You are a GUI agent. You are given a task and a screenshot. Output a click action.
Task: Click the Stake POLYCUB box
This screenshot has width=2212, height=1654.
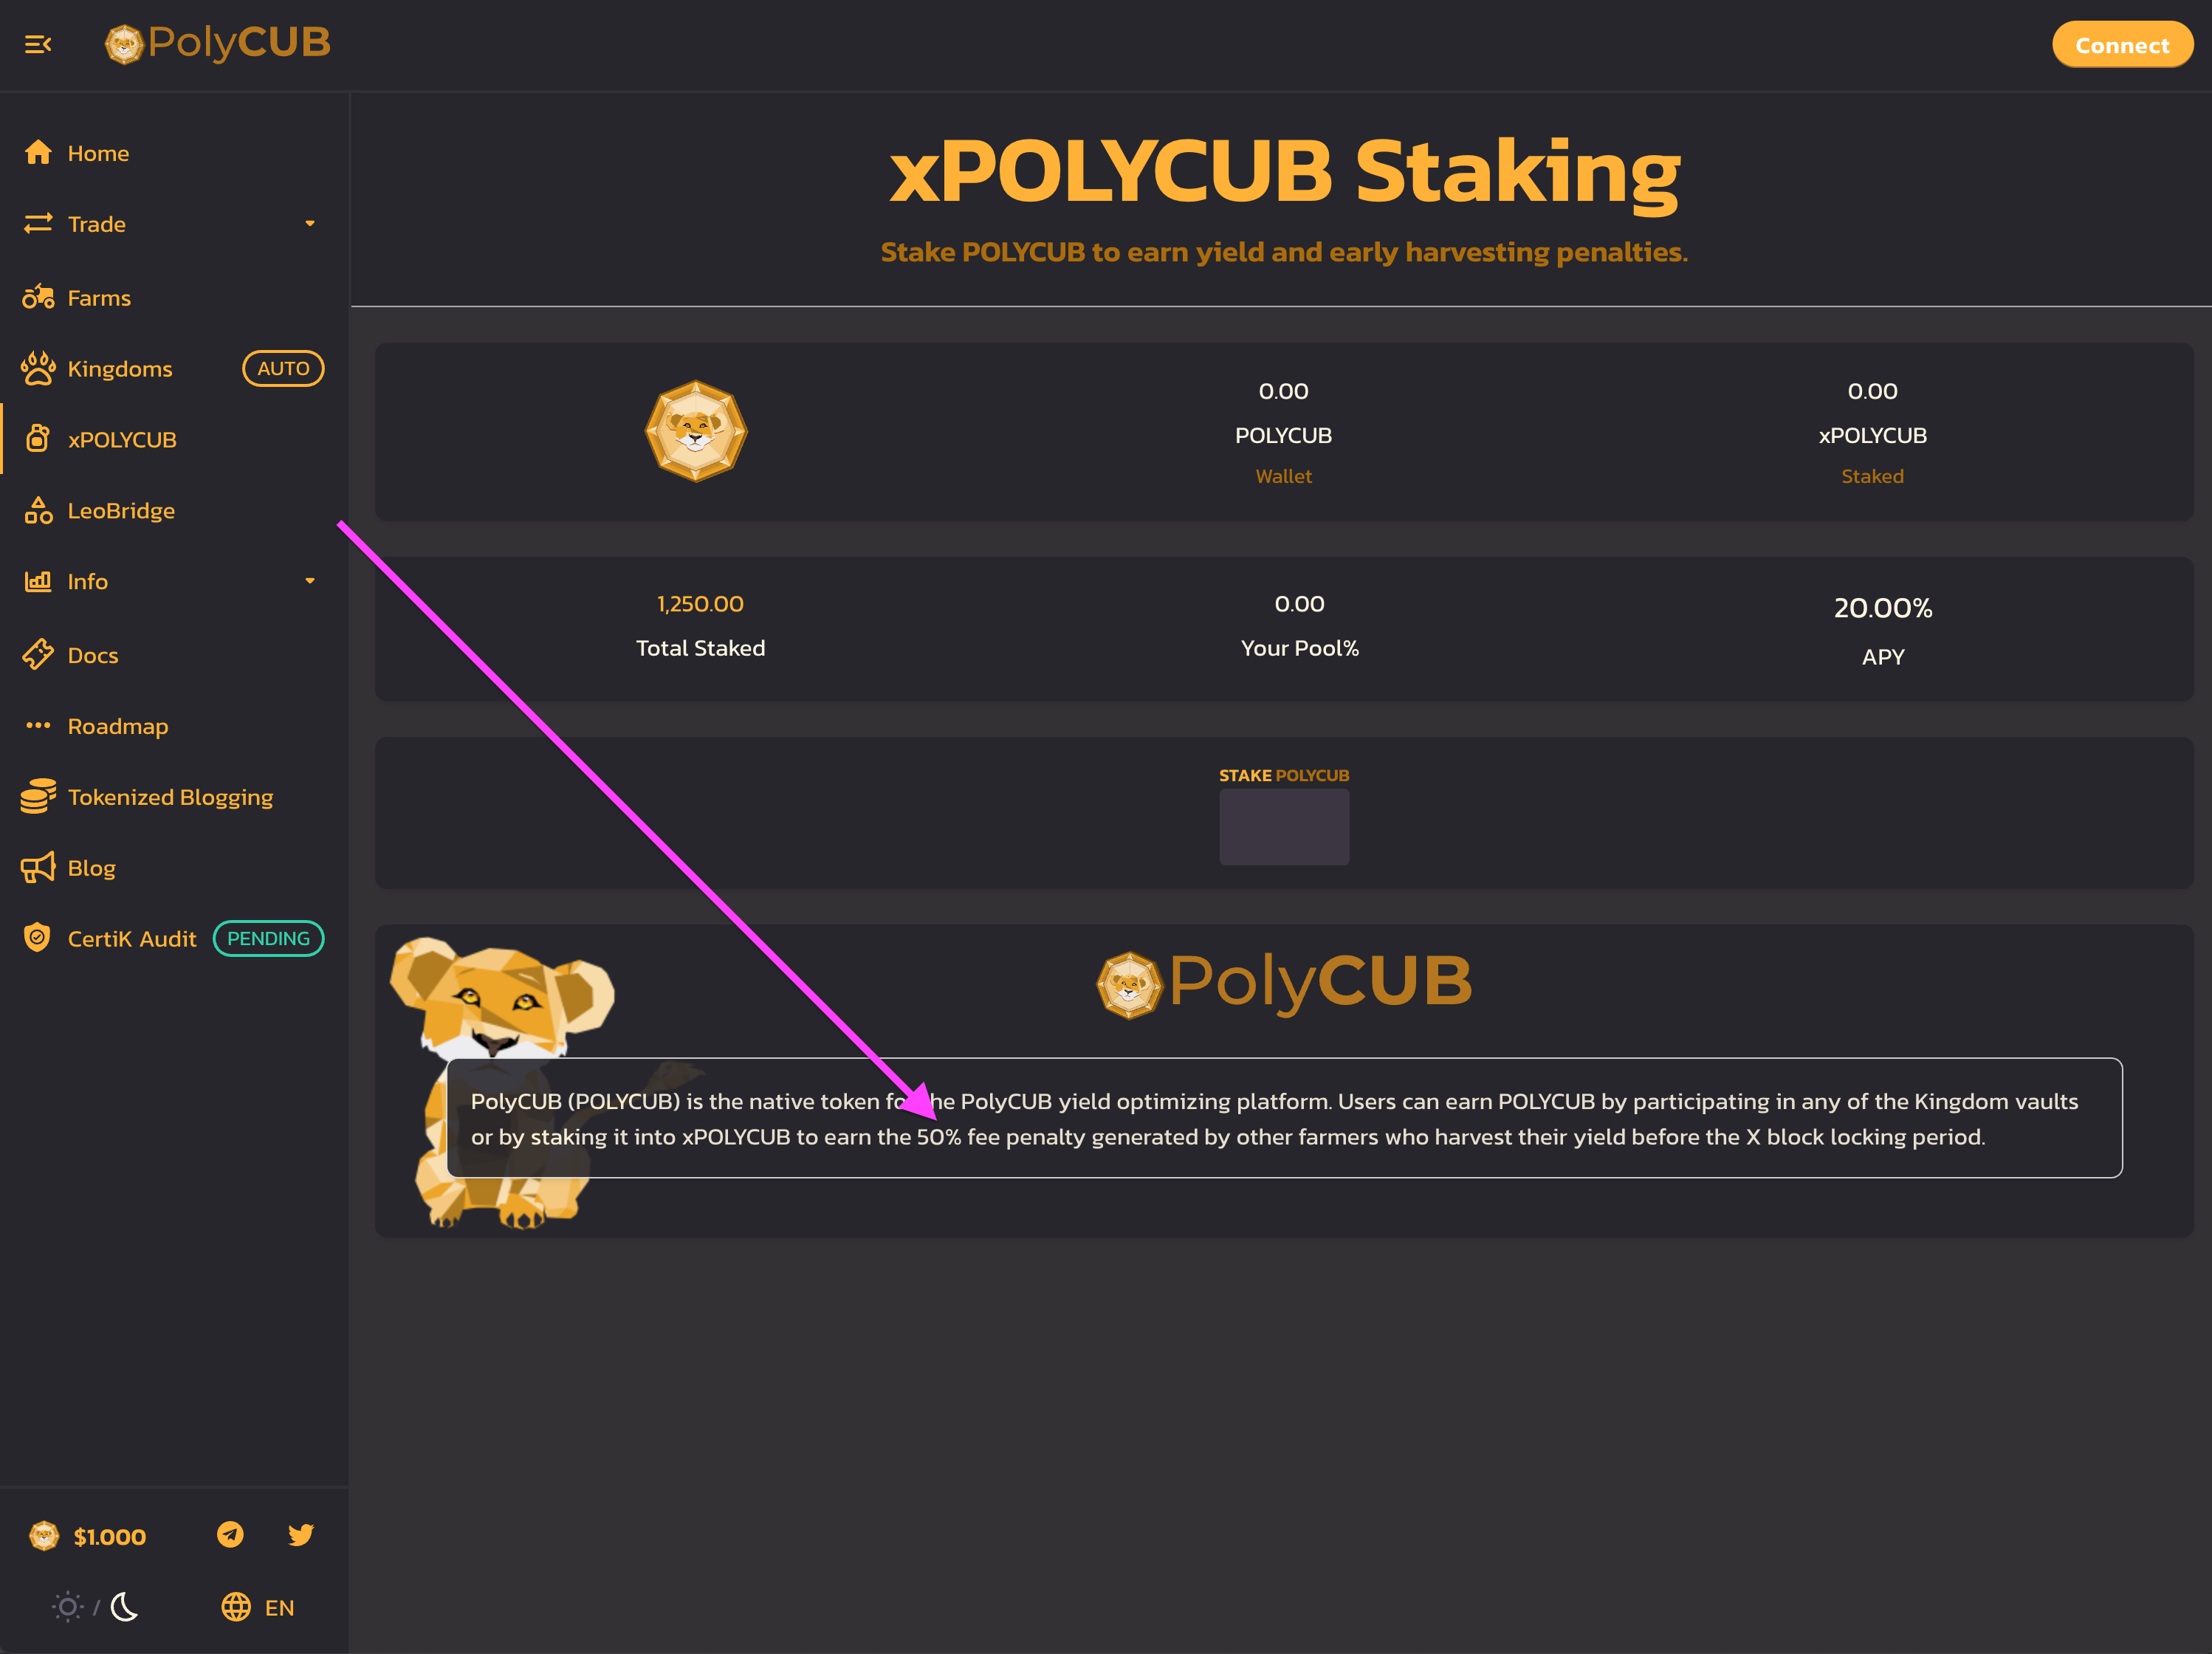[1284, 827]
